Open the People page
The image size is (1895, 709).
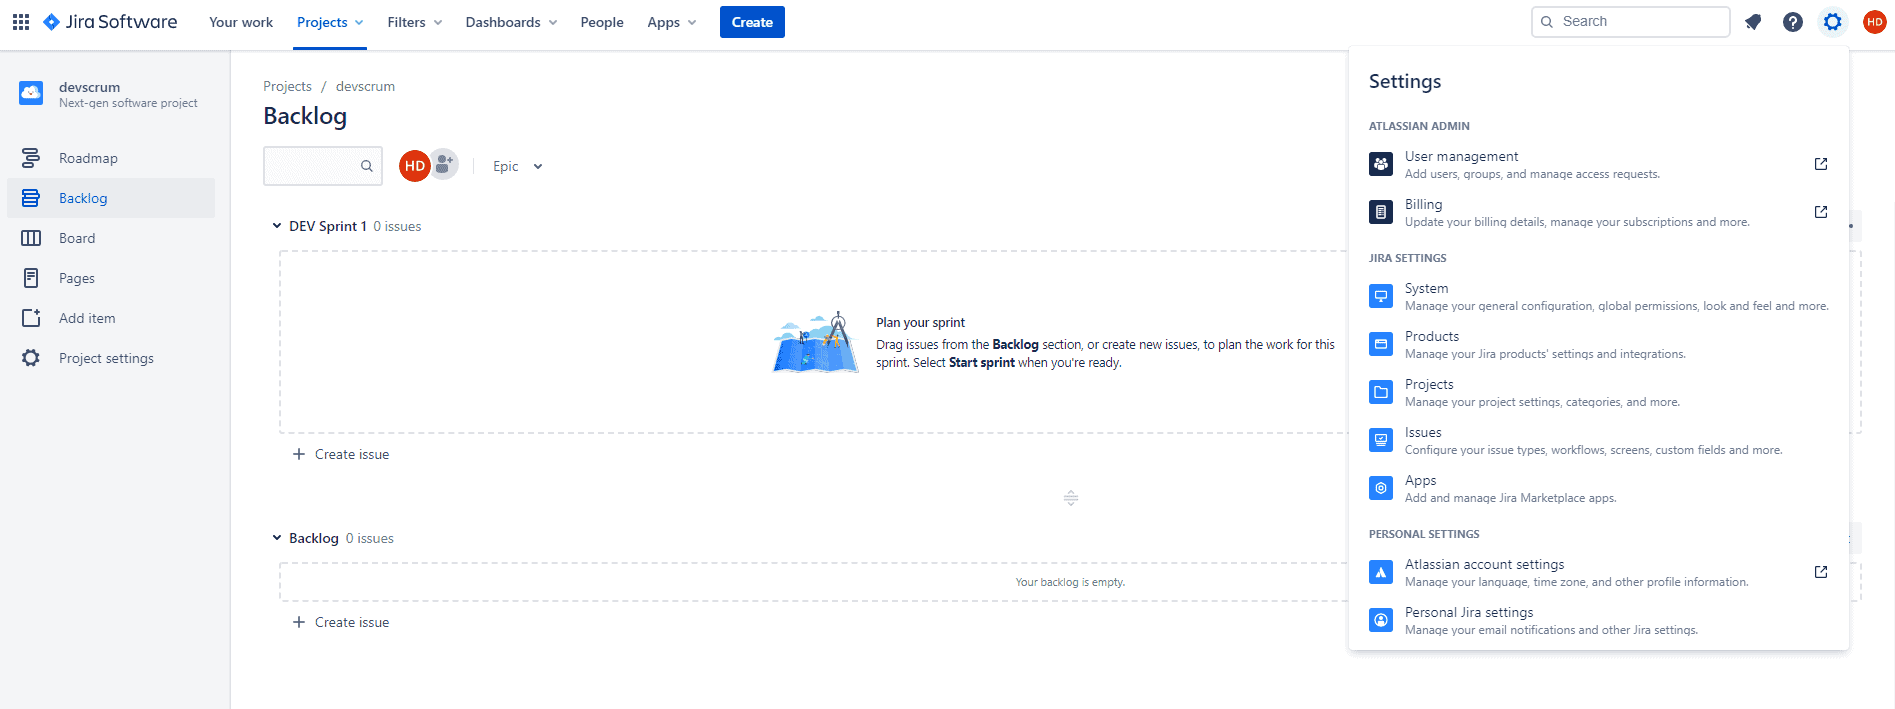point(602,22)
